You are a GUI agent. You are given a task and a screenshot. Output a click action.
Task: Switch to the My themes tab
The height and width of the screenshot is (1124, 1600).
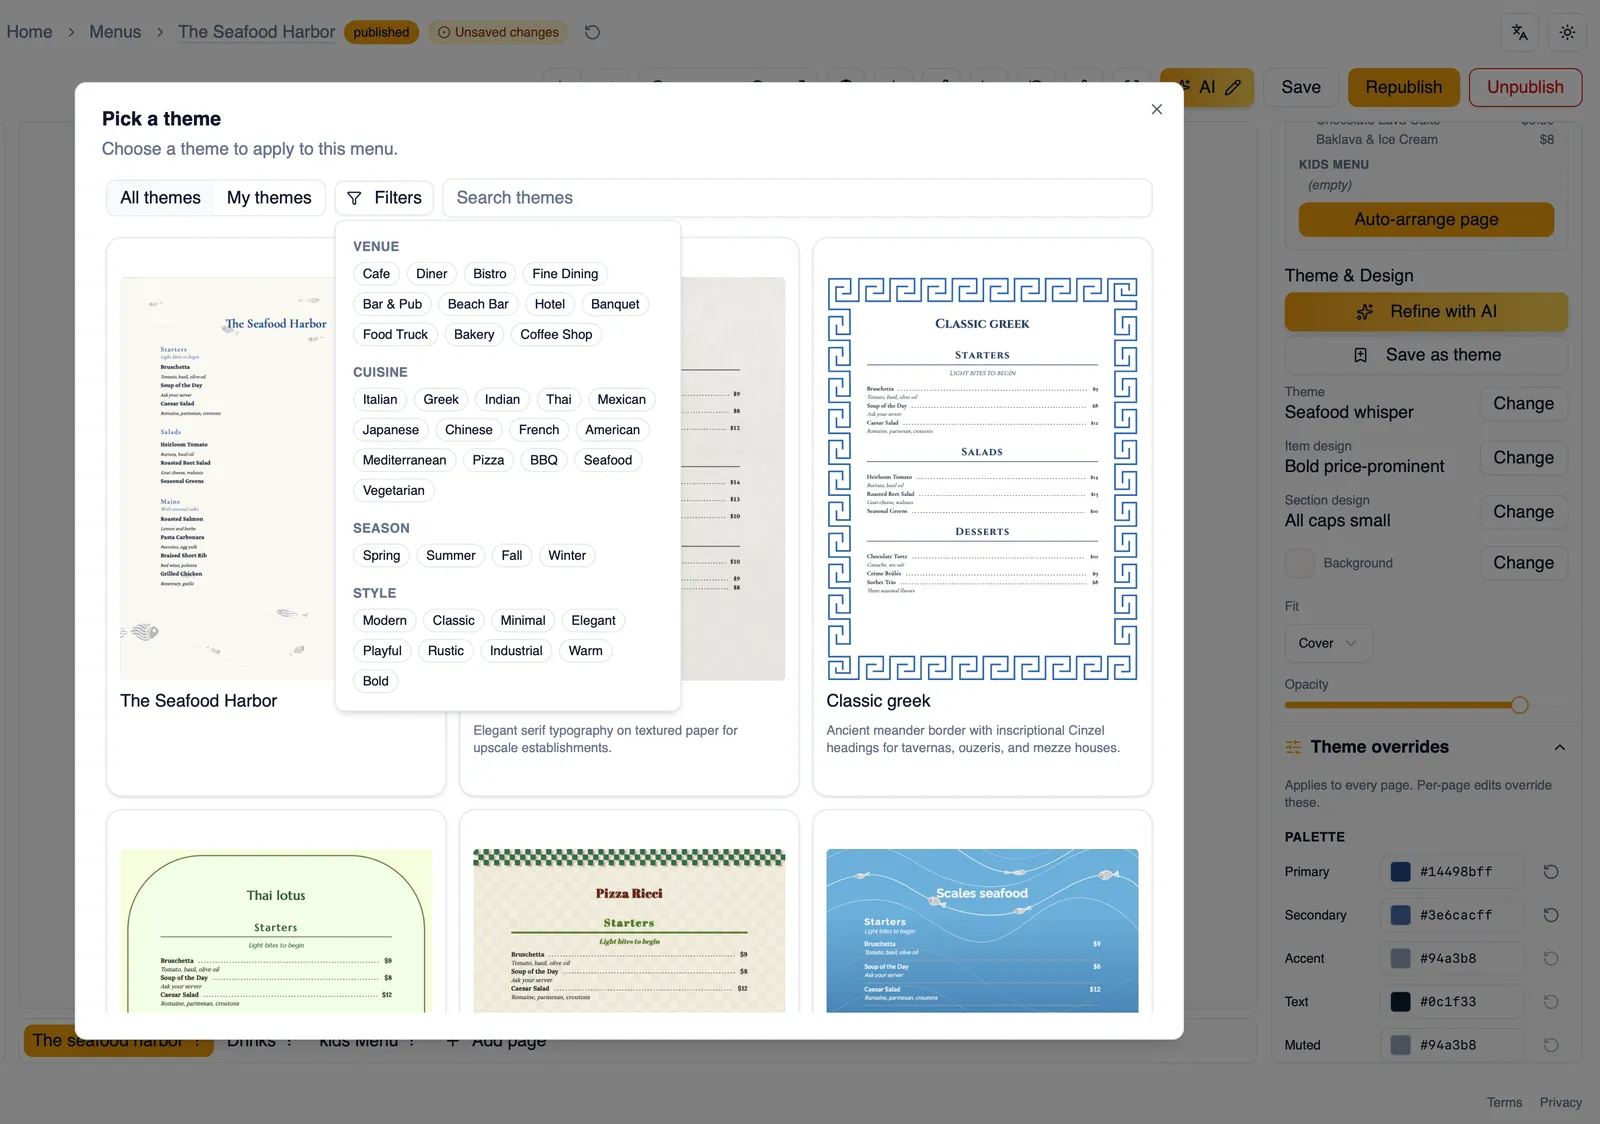click(269, 198)
